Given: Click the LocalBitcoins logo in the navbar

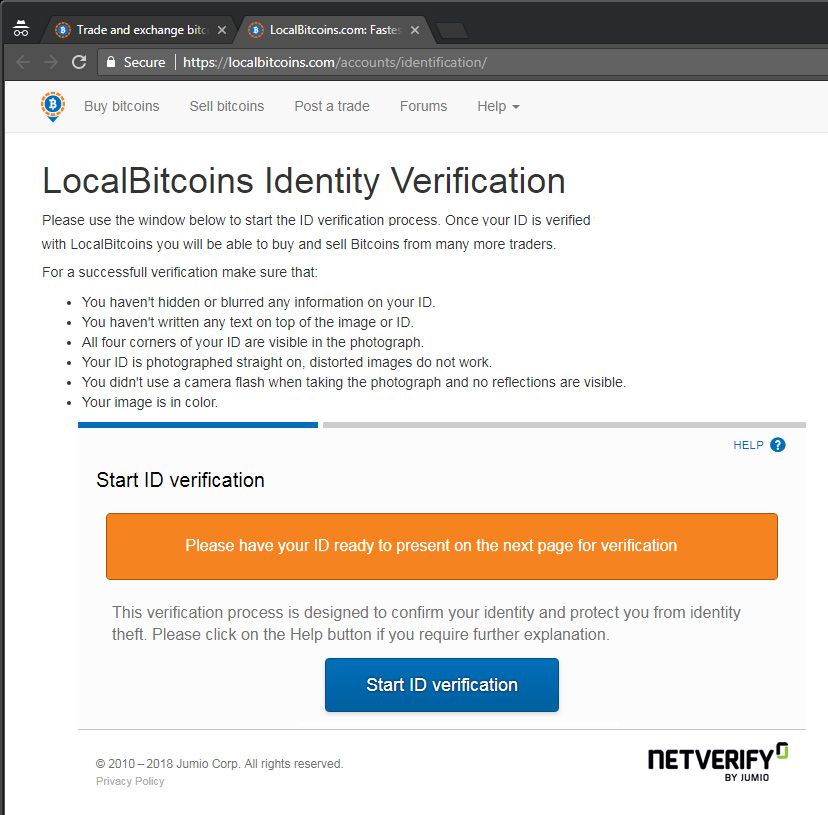Looking at the screenshot, I should tap(53, 106).
